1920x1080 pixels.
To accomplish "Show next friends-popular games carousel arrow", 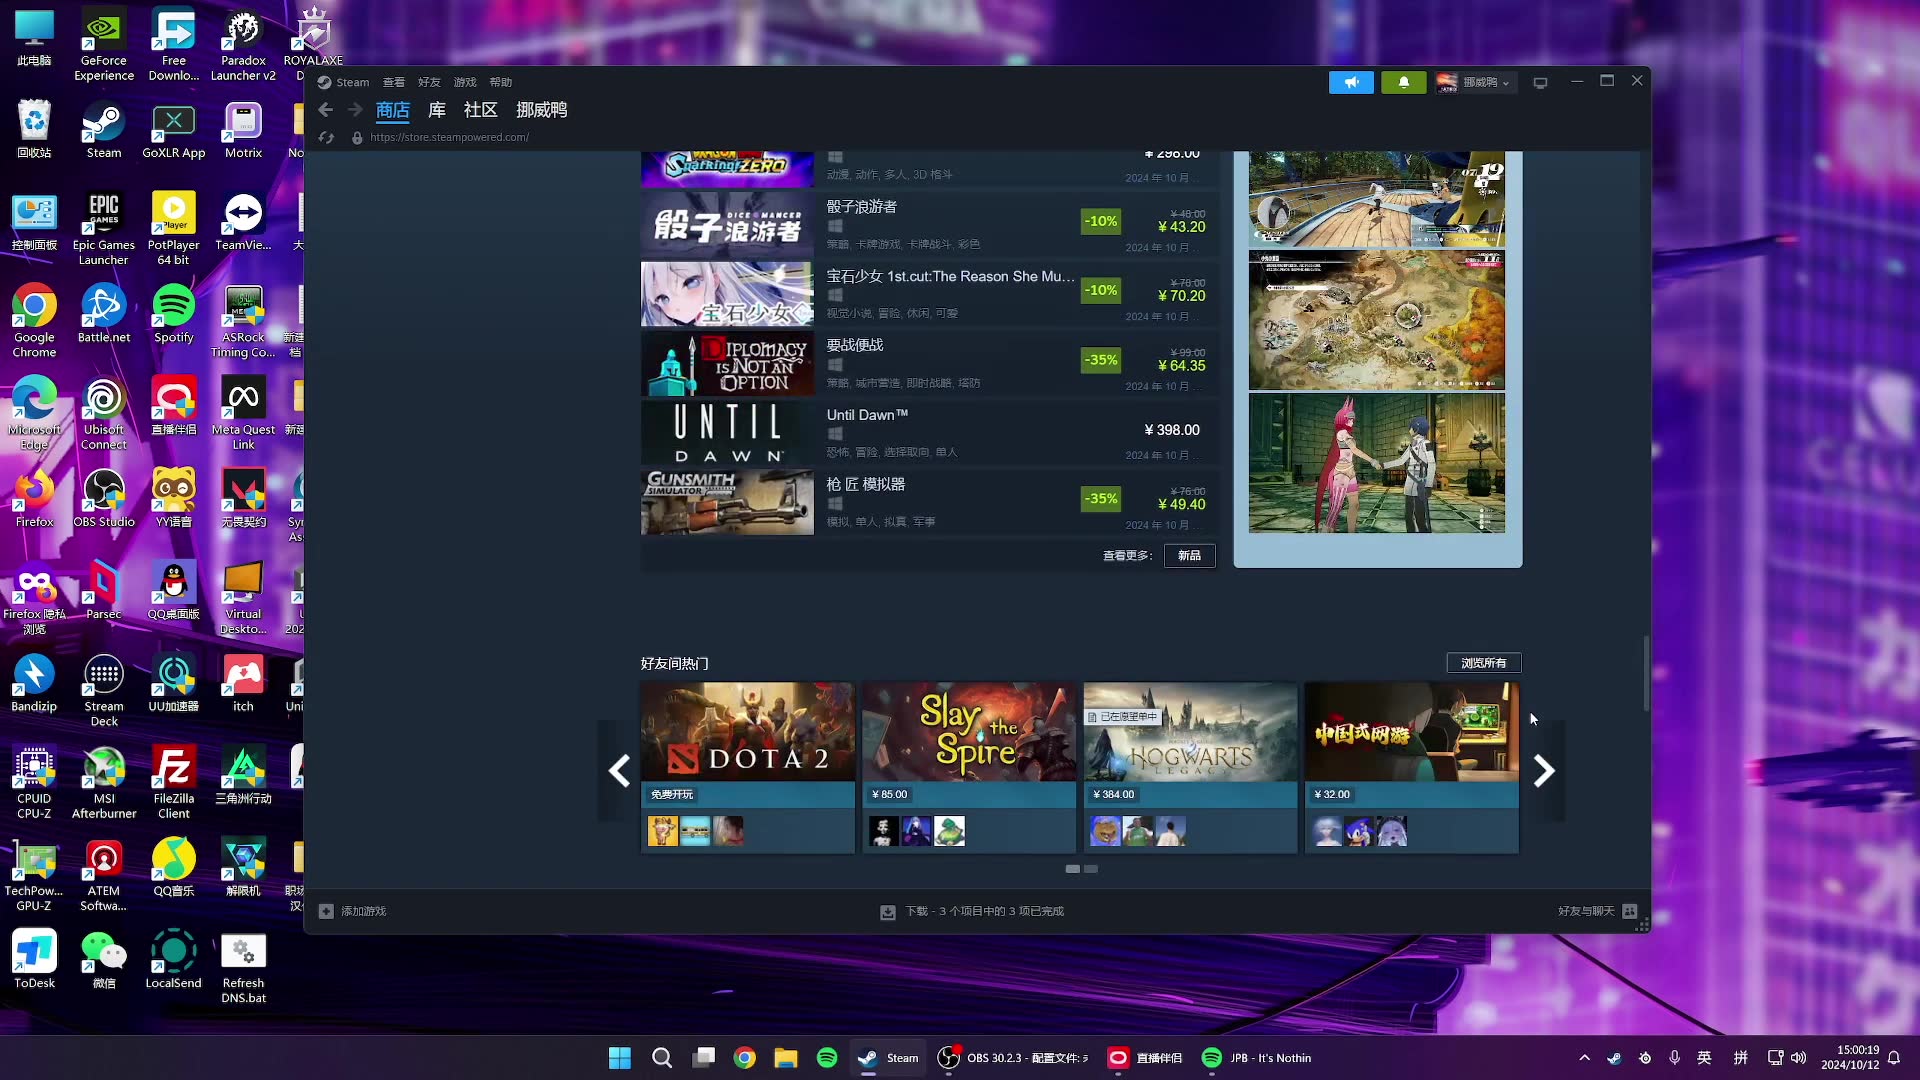I will (x=1544, y=771).
